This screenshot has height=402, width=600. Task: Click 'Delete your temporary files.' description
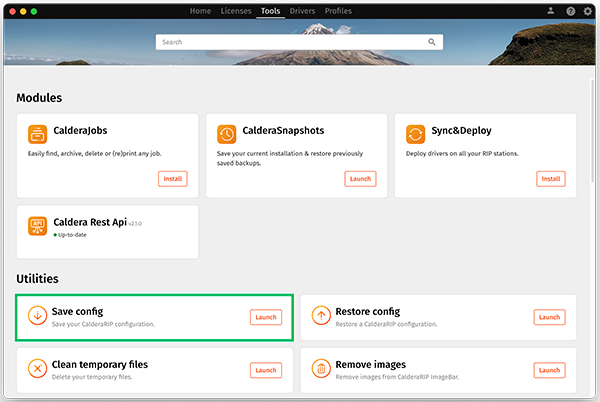point(92,377)
